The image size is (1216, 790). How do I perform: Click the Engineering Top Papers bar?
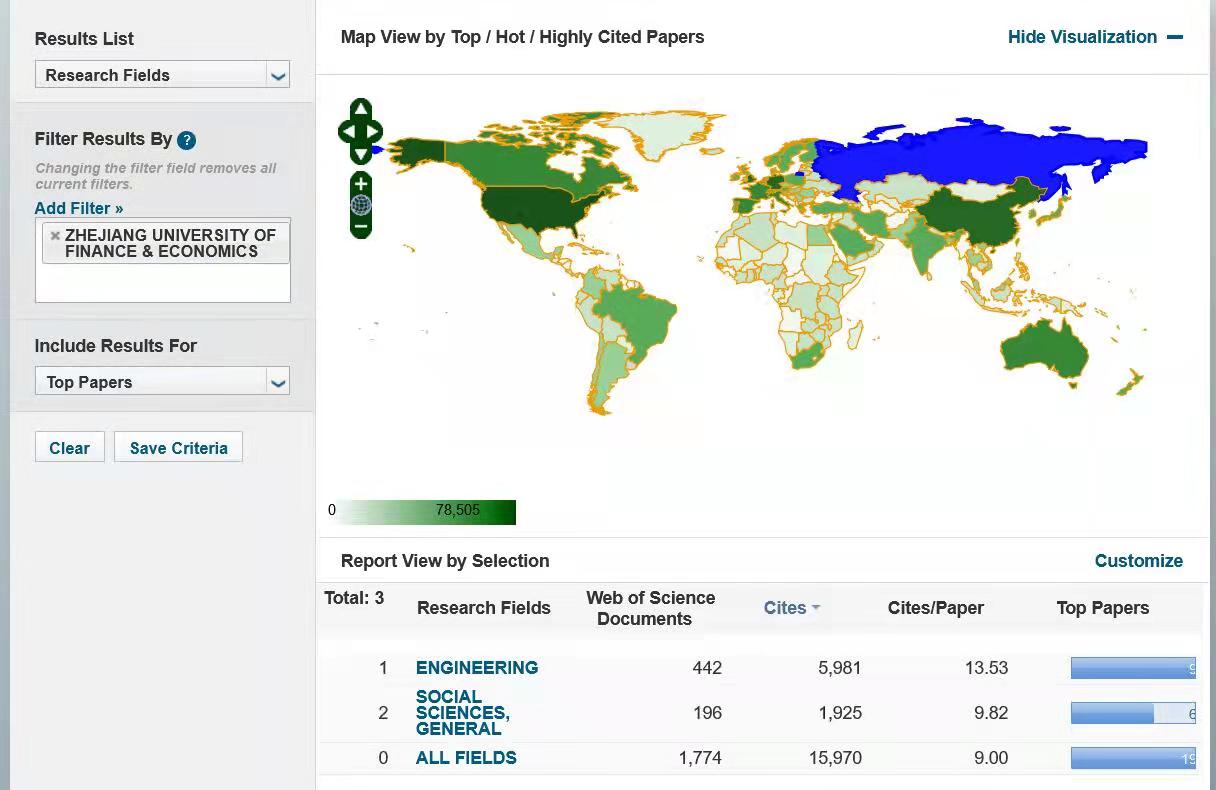1132,668
